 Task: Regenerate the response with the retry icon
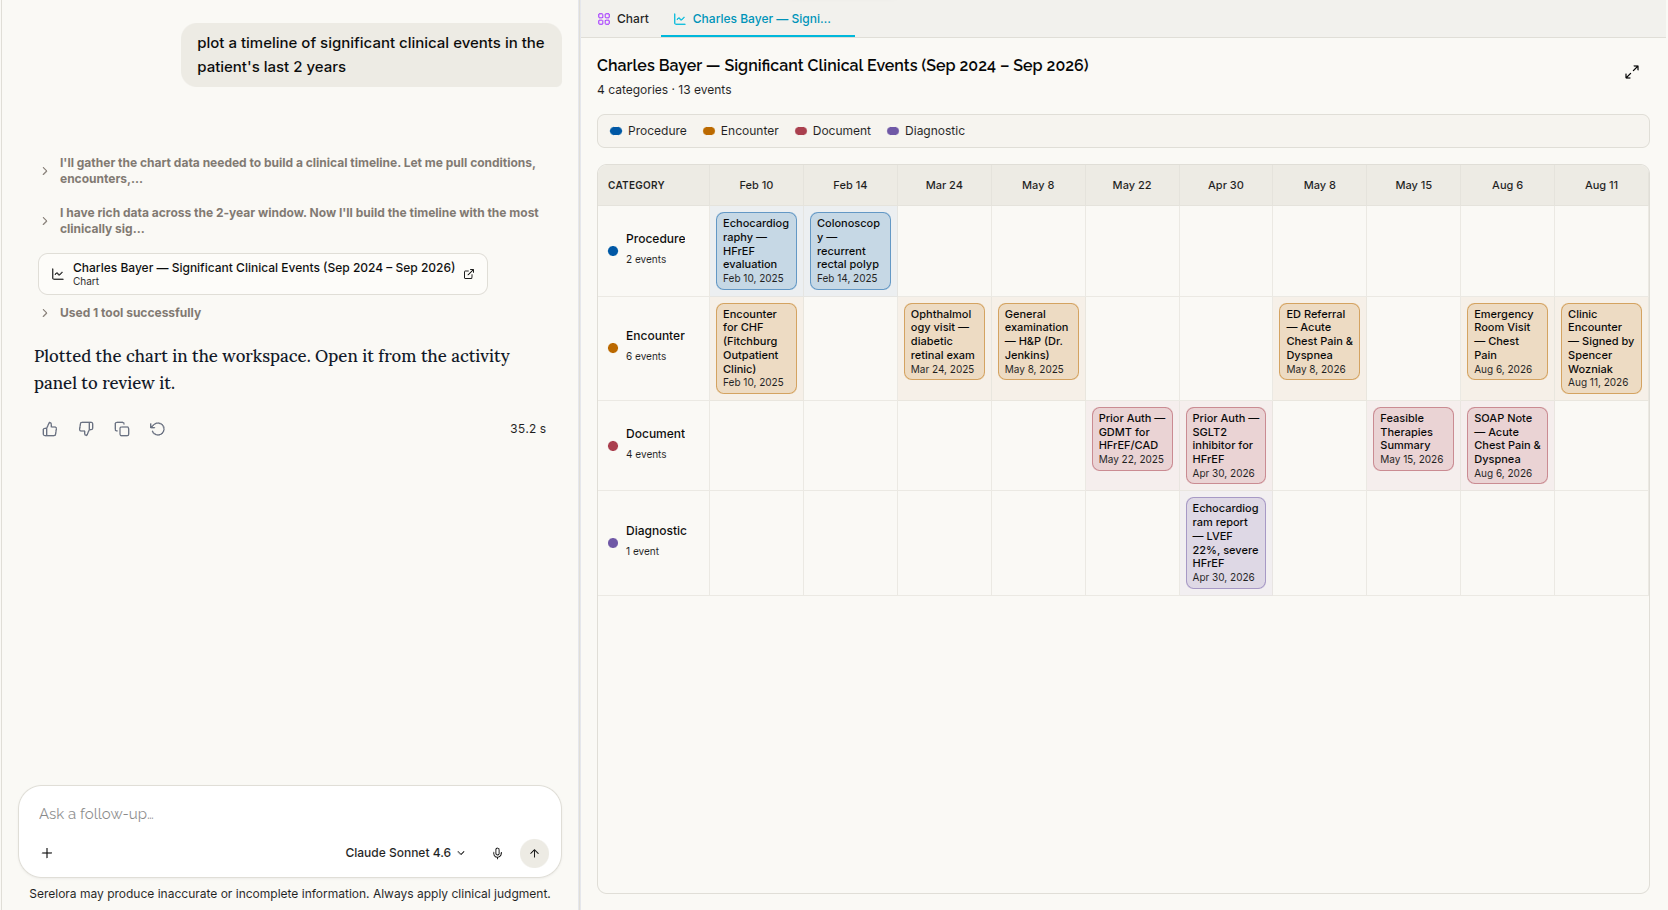click(x=158, y=429)
